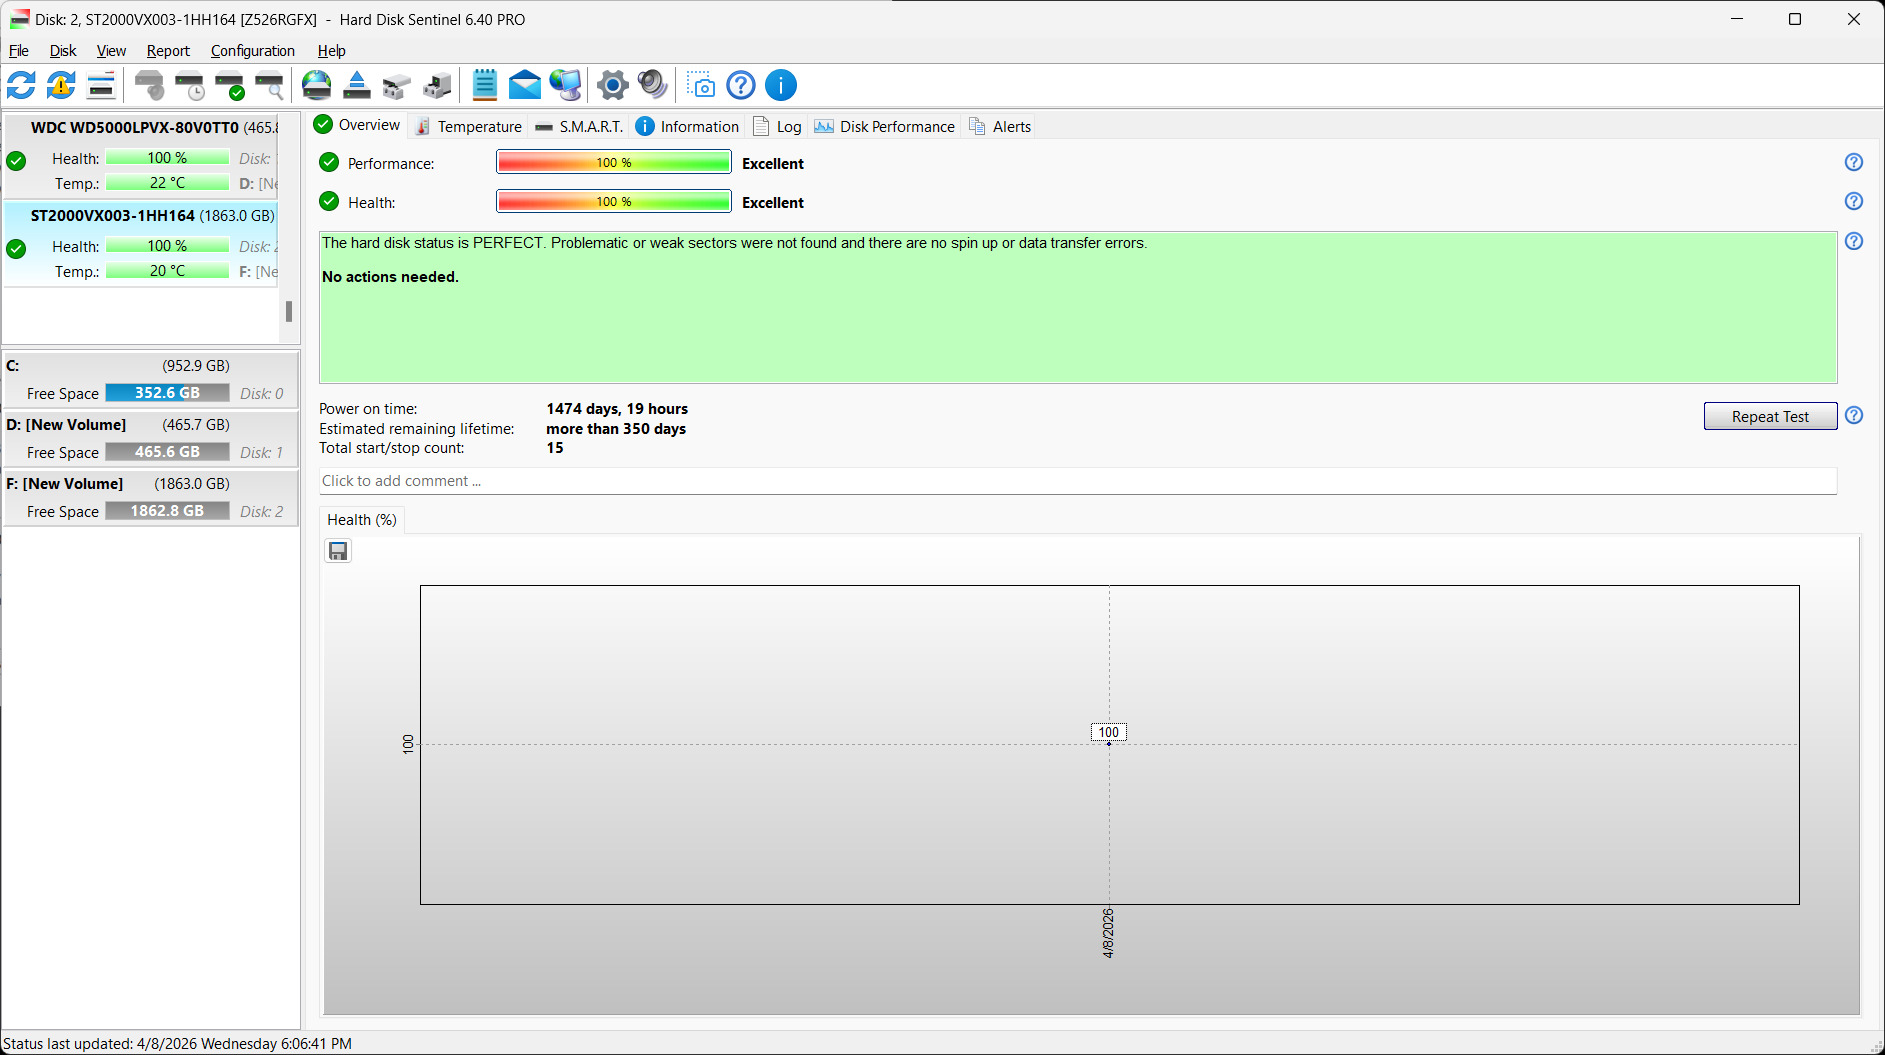1885x1055 pixels.
Task: Switch to the Information tab
Action: [687, 127]
